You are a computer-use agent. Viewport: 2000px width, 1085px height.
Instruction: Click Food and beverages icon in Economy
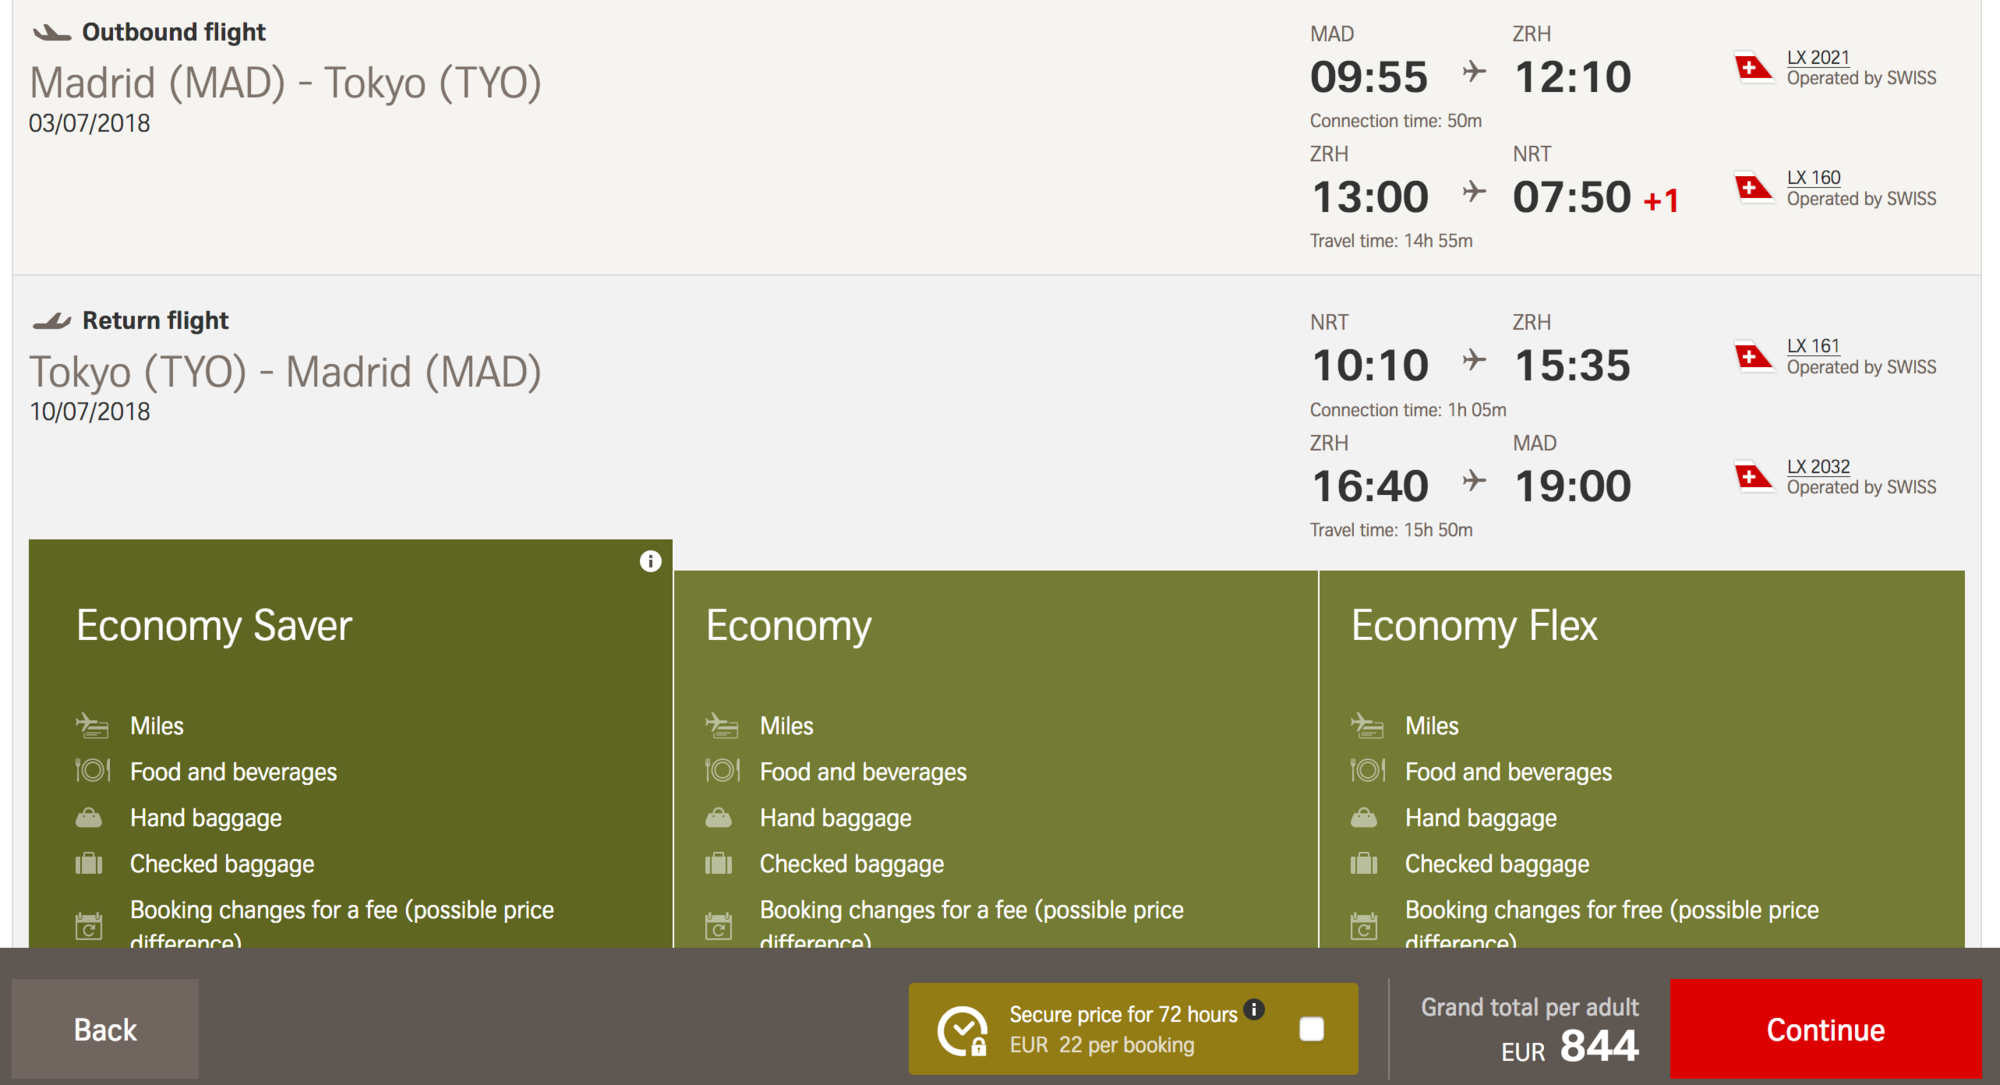click(x=722, y=771)
